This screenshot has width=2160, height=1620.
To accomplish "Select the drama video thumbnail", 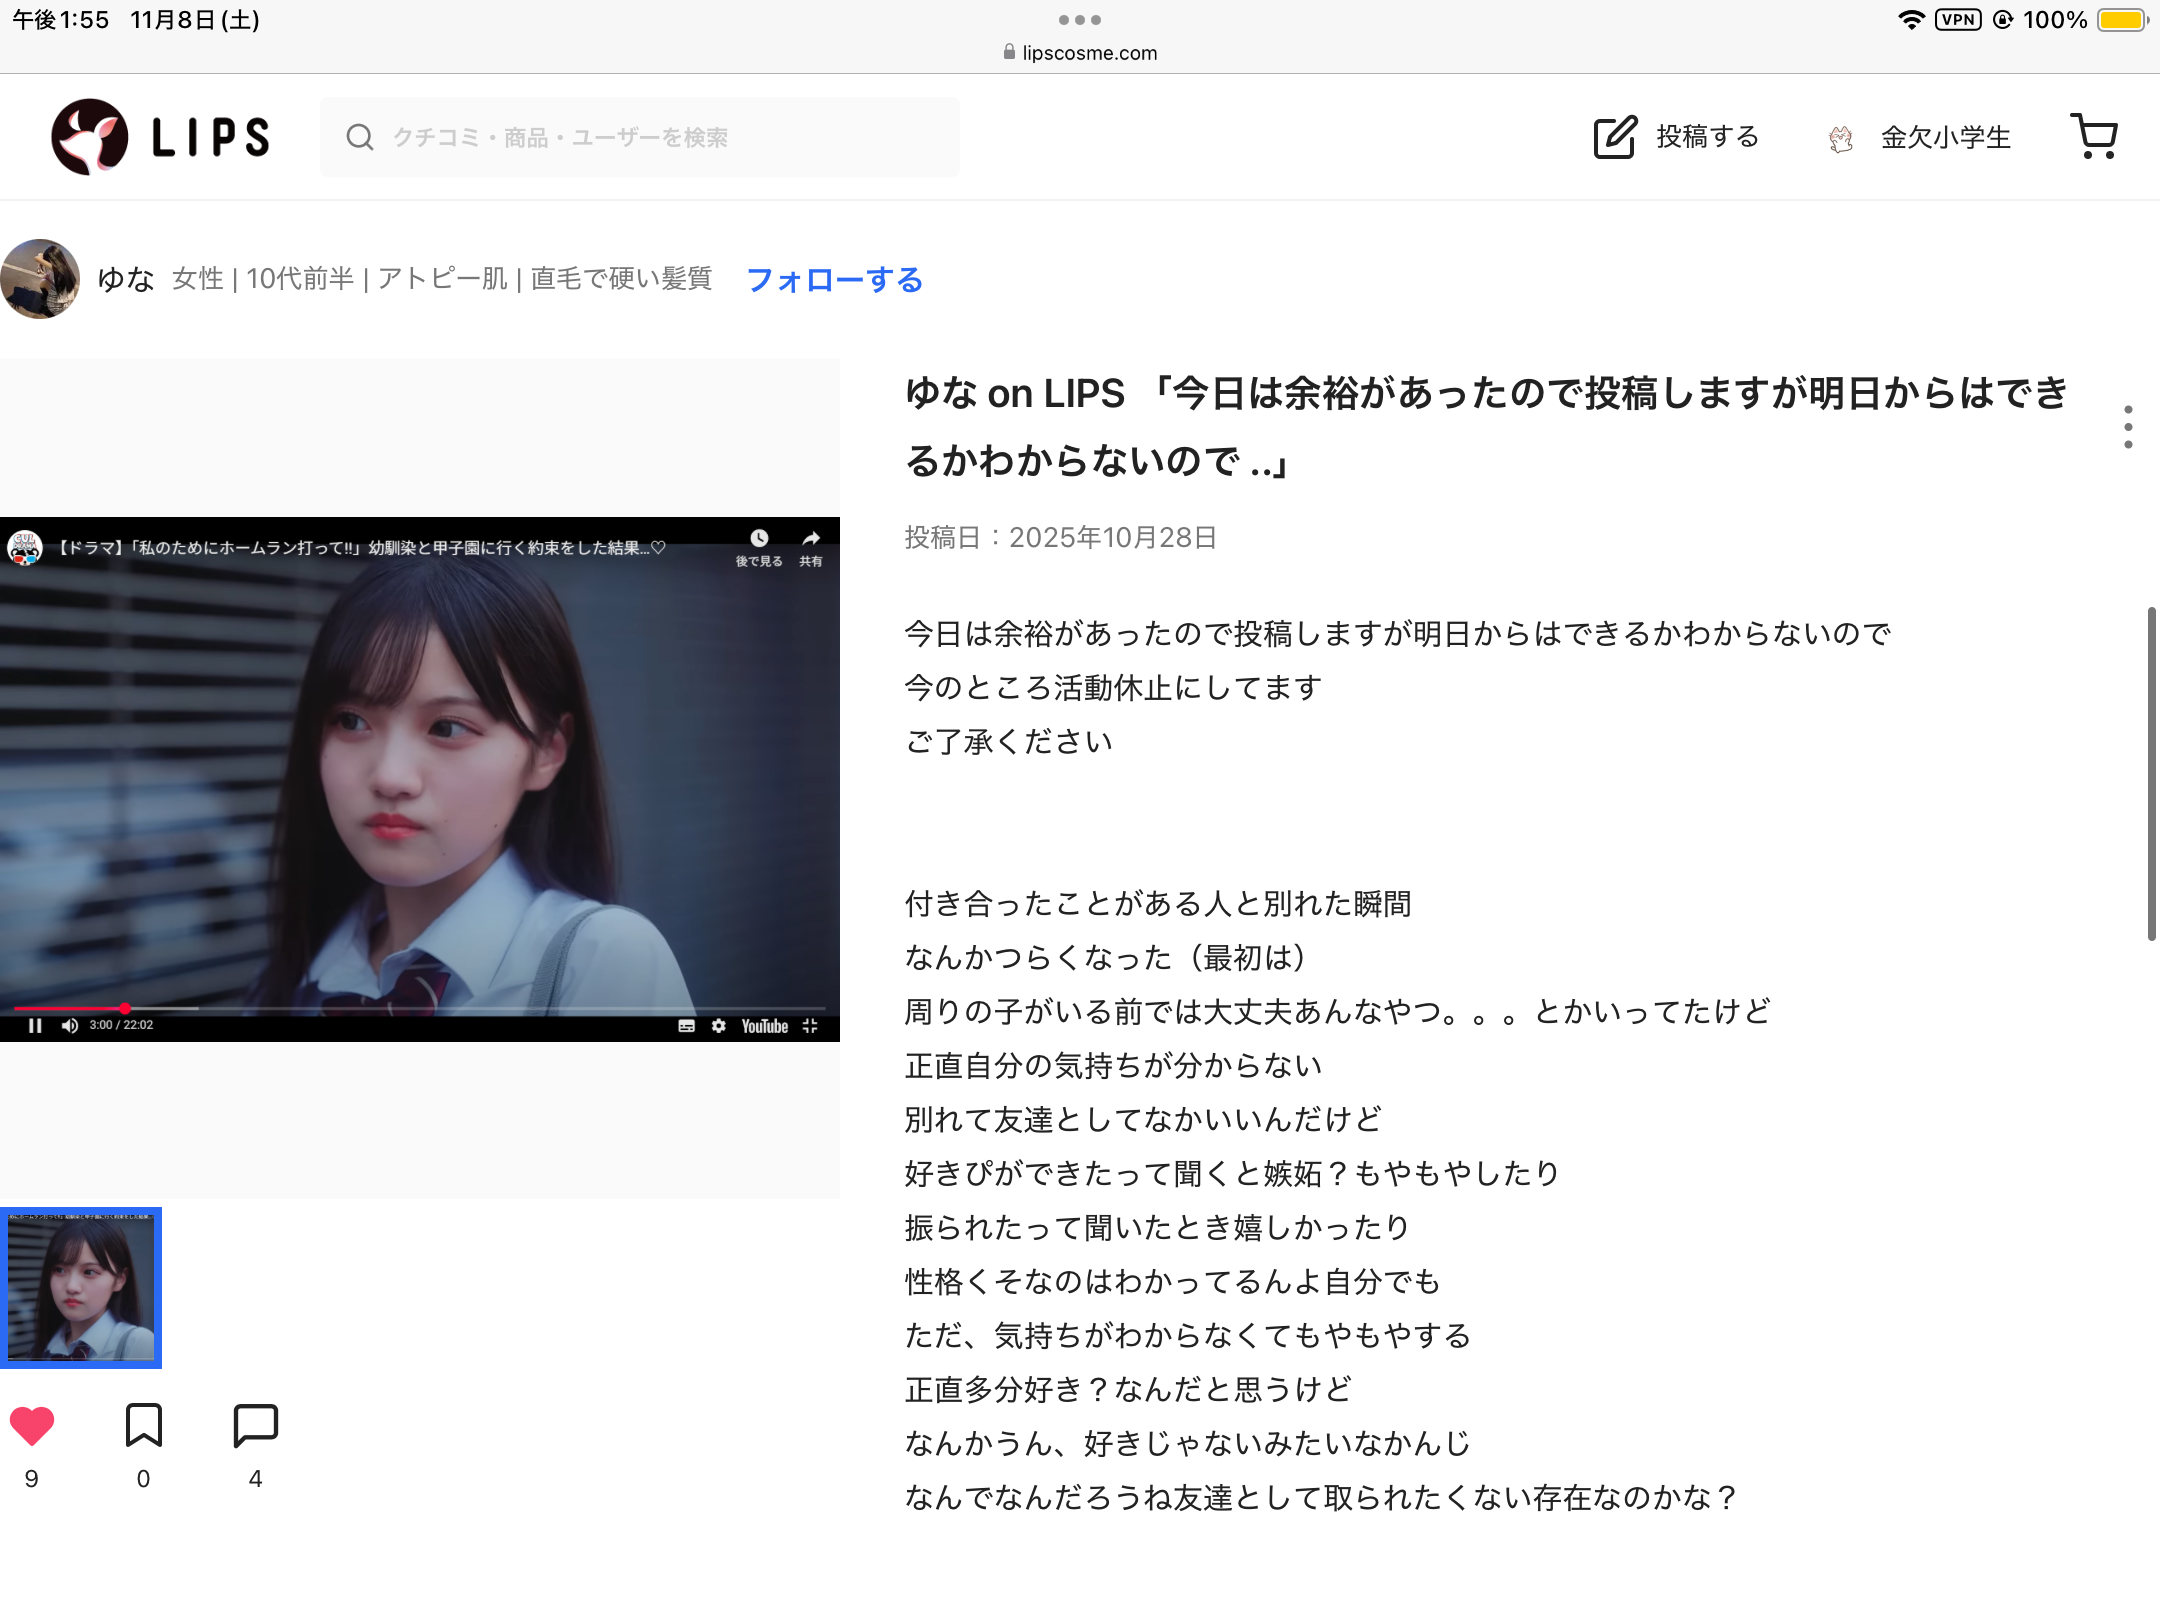I will point(83,1287).
